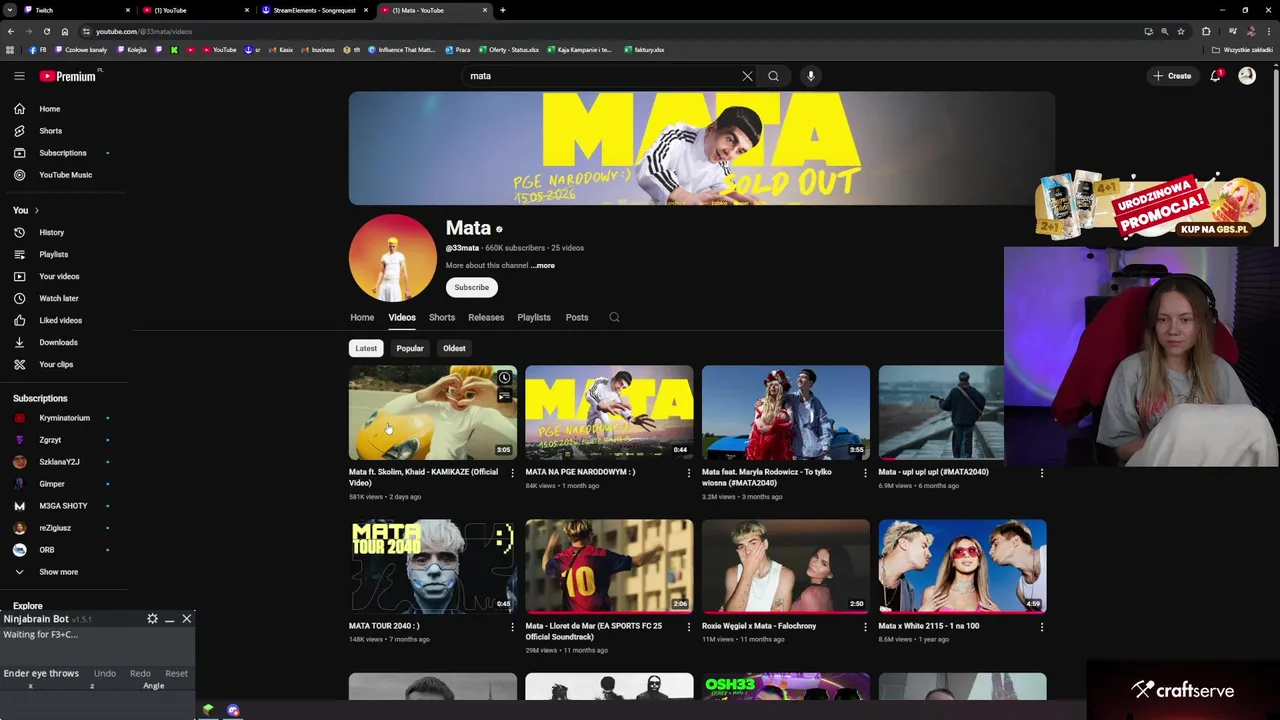The image size is (1280, 720).
Task: Expand channel description with ...more
Action: (543, 265)
